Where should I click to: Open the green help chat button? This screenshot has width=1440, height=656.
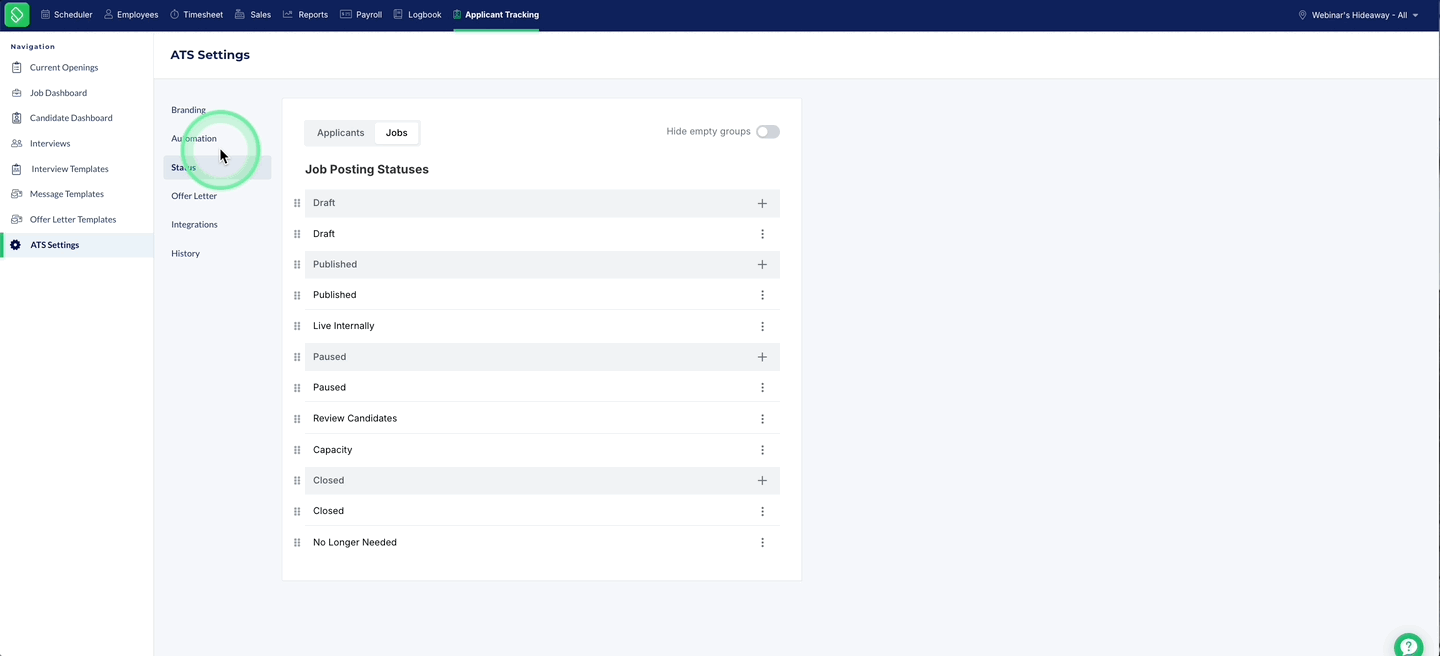coord(1409,645)
